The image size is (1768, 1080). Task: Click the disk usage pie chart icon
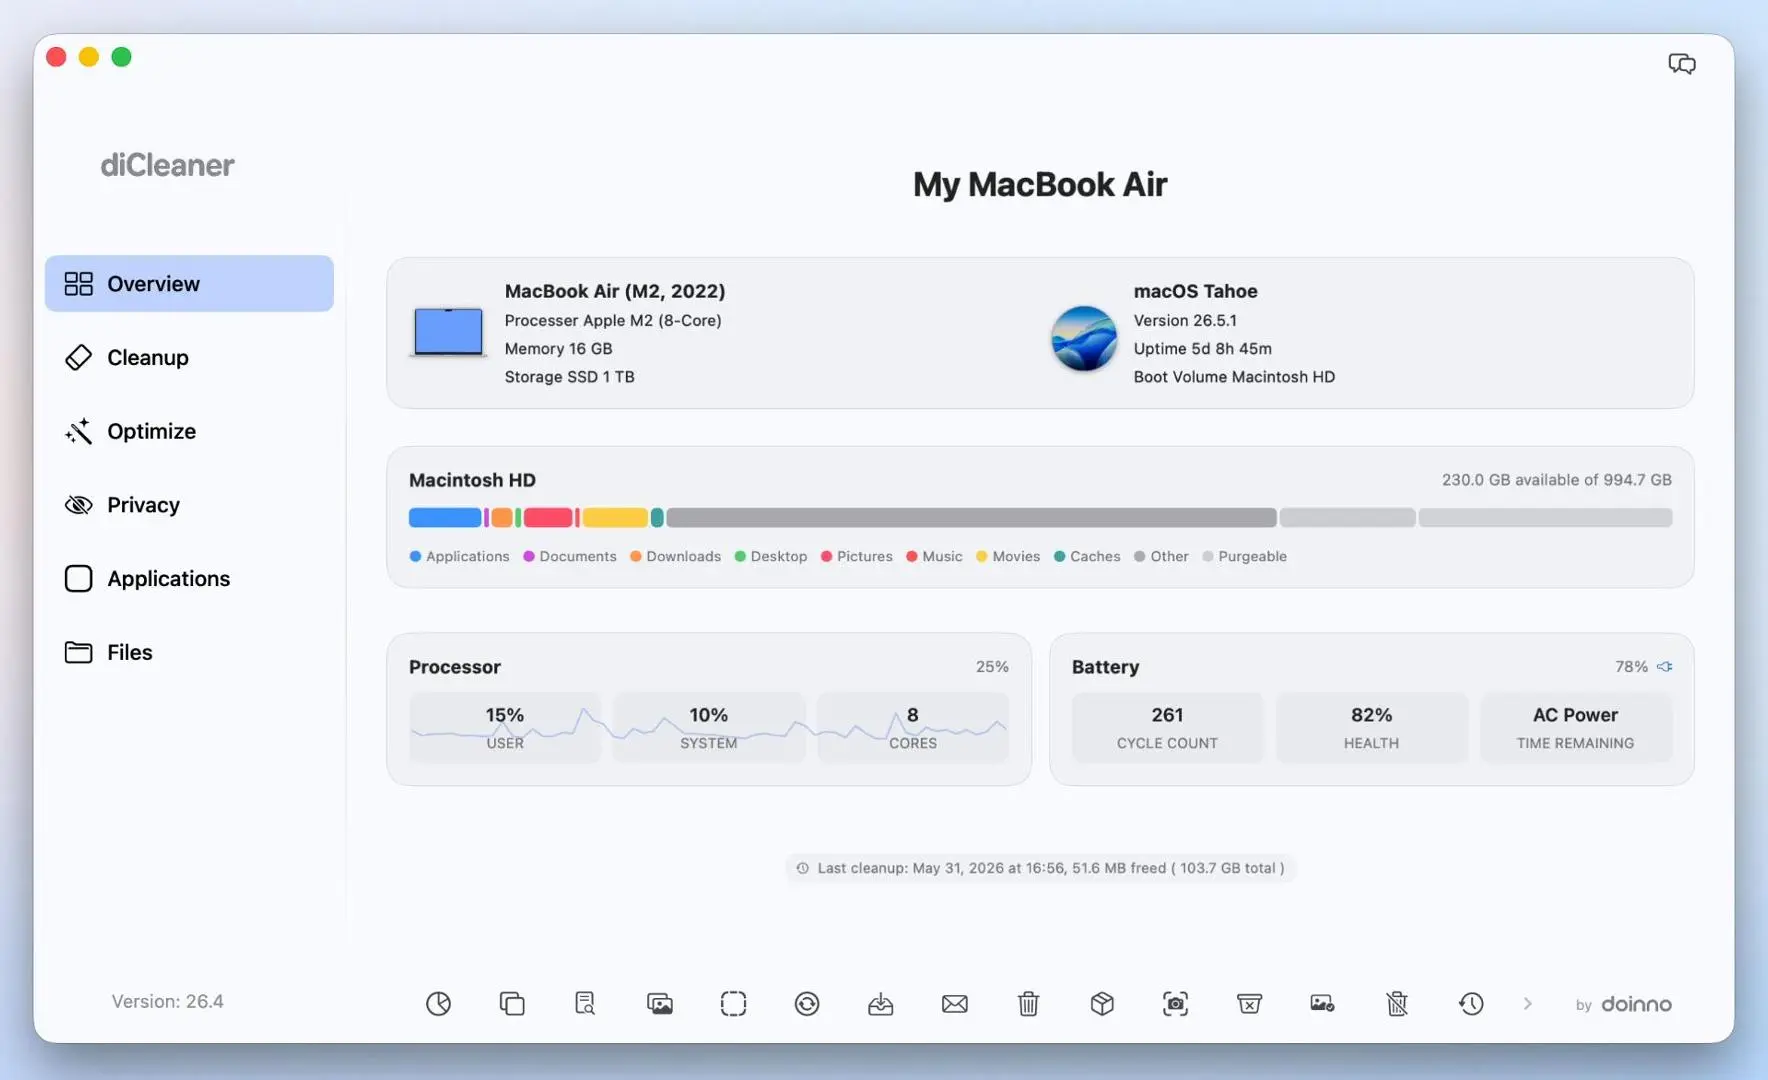438,1003
